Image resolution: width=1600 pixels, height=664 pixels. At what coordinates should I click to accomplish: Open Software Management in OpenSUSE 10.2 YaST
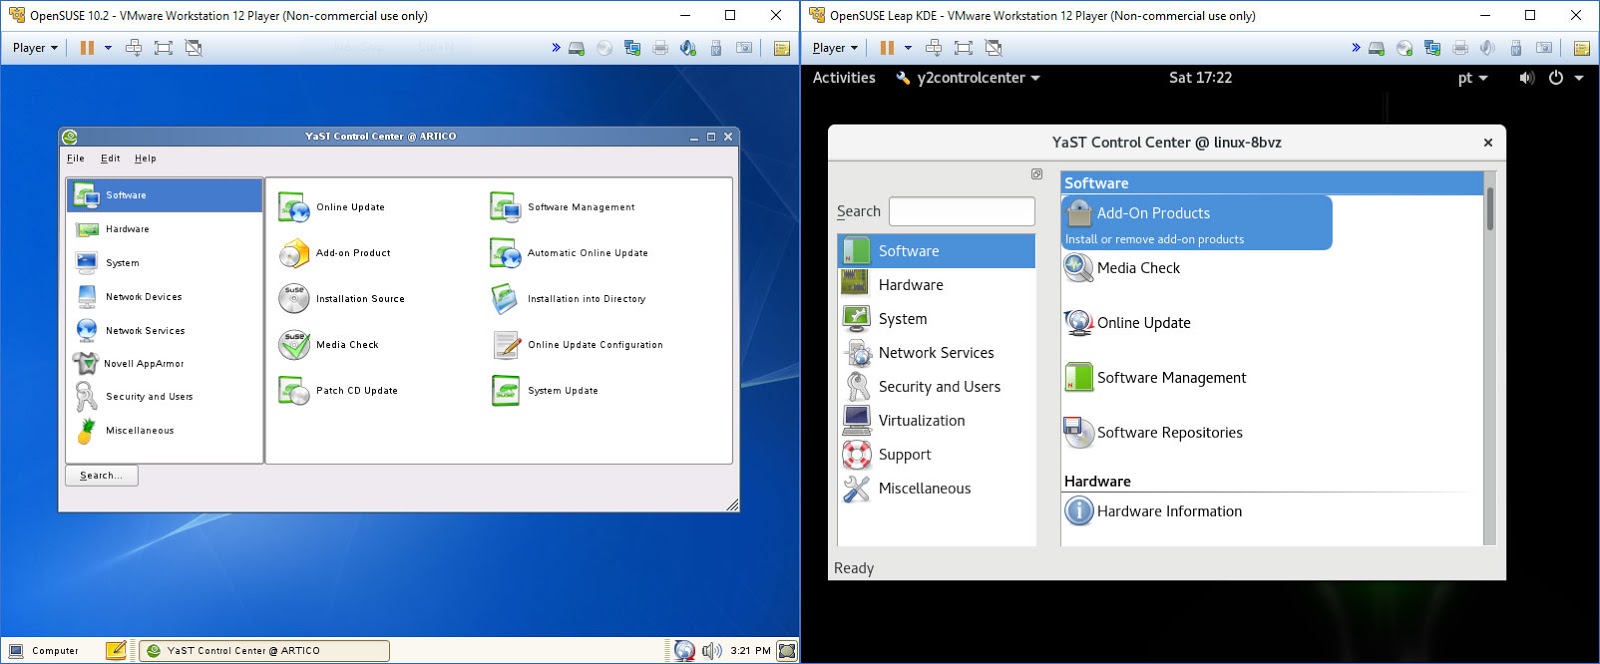point(563,207)
